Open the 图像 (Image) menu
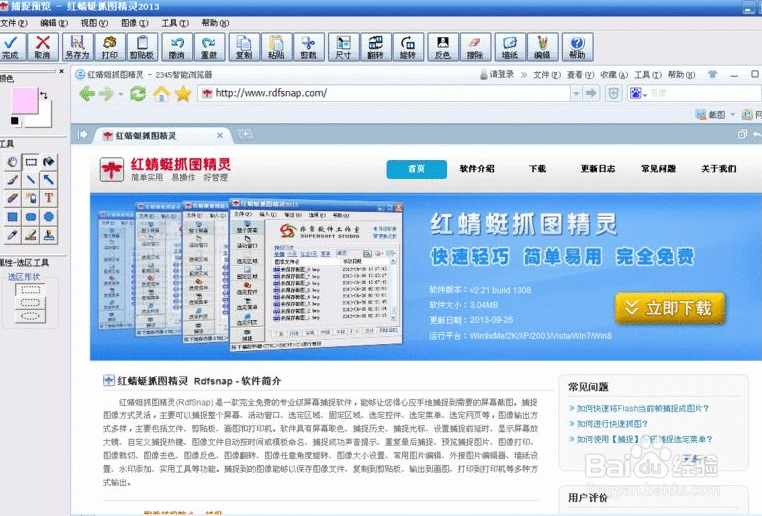This screenshot has width=762, height=516. tap(135, 23)
